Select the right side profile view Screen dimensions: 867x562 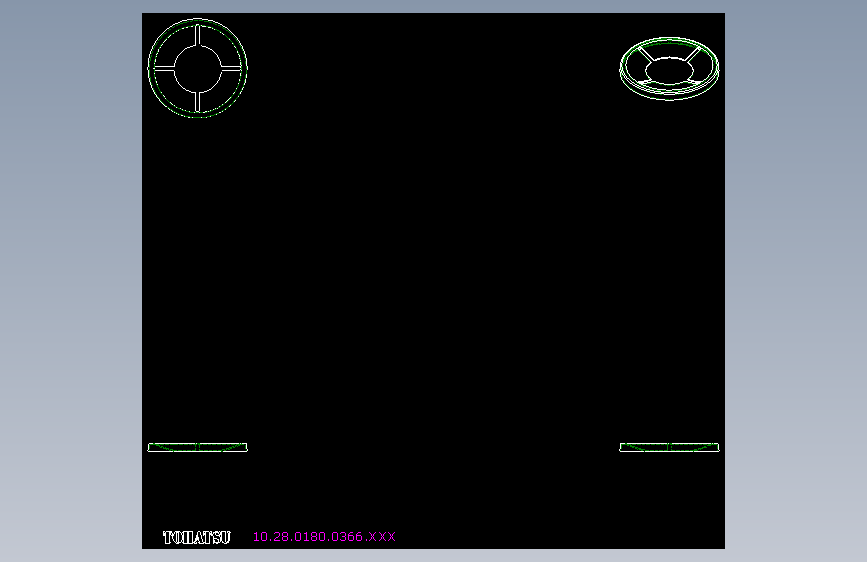[669, 447]
